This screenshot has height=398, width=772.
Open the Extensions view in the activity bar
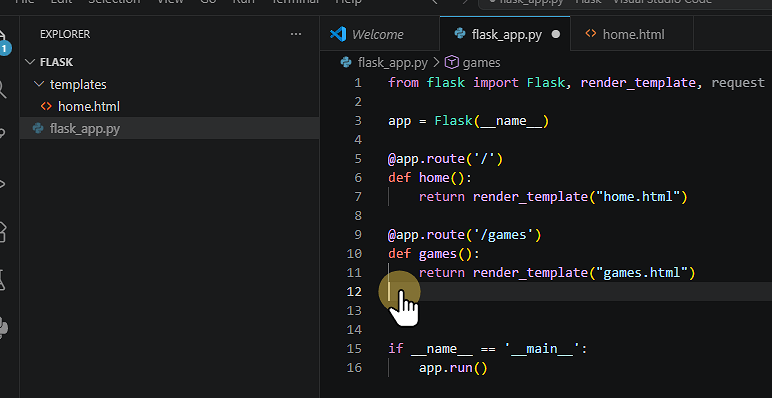[2, 232]
